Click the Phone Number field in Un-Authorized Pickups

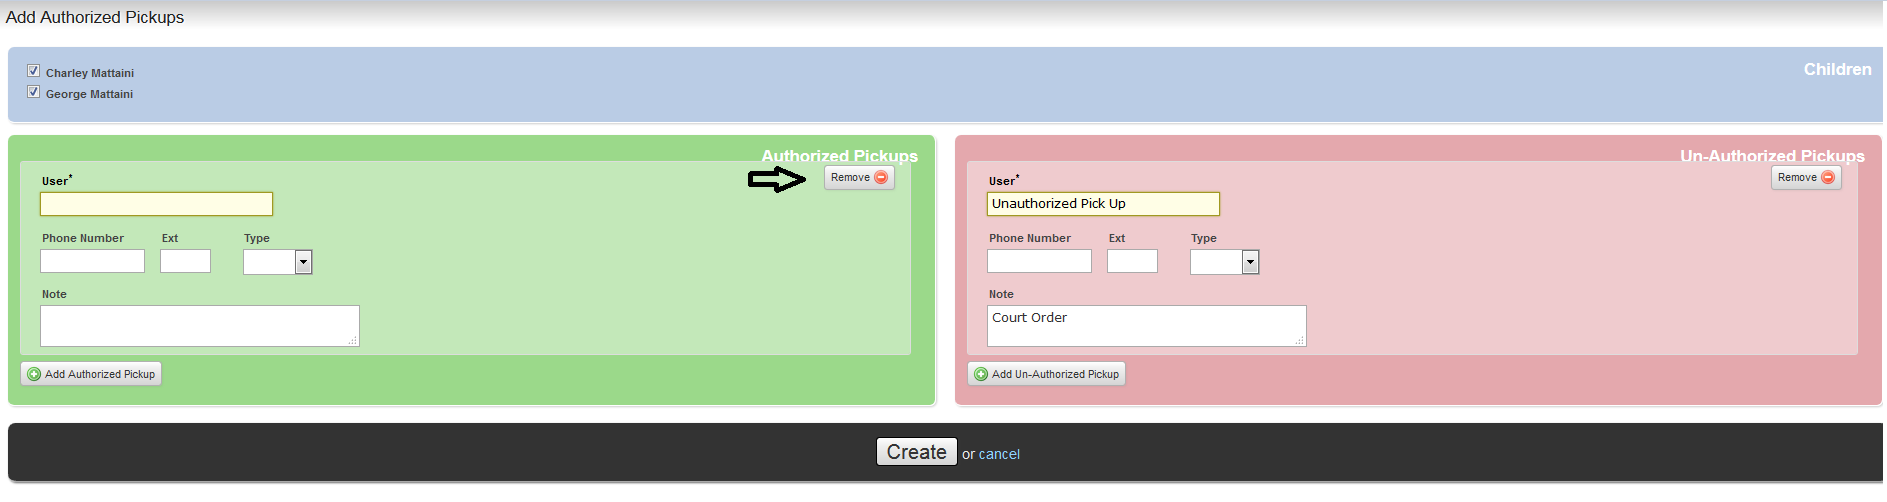pyautogui.click(x=1039, y=261)
